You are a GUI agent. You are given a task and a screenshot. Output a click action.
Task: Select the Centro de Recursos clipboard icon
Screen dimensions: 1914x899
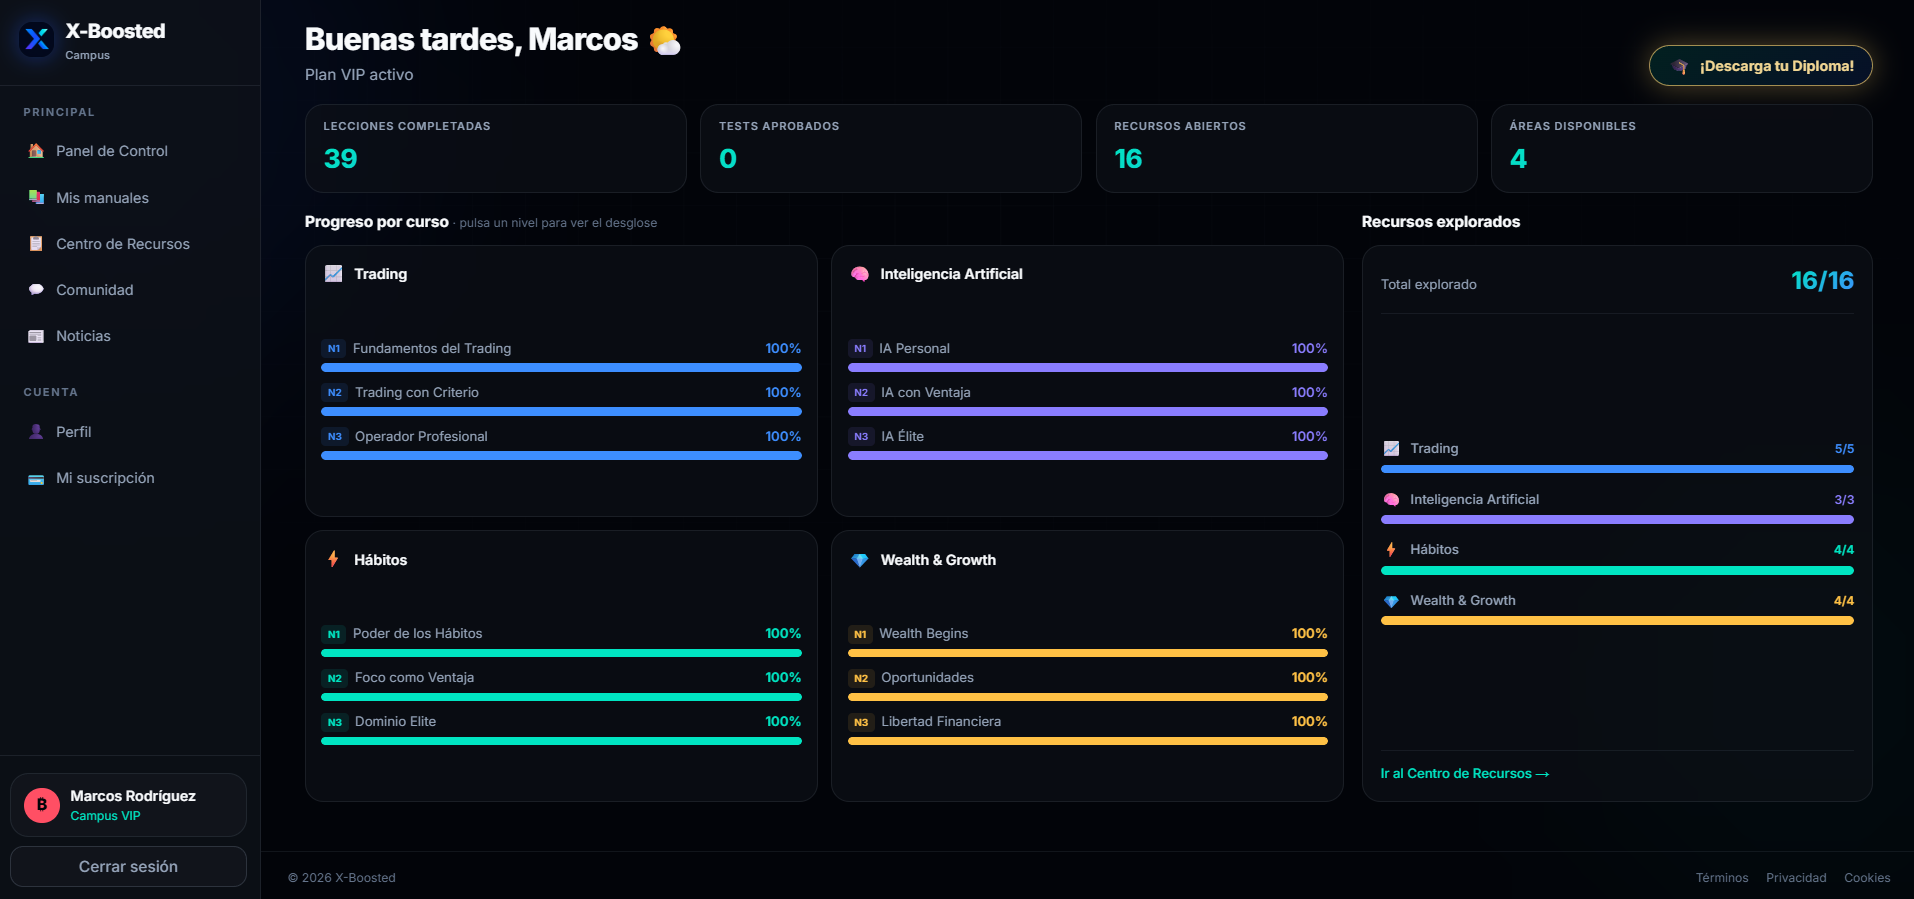36,243
